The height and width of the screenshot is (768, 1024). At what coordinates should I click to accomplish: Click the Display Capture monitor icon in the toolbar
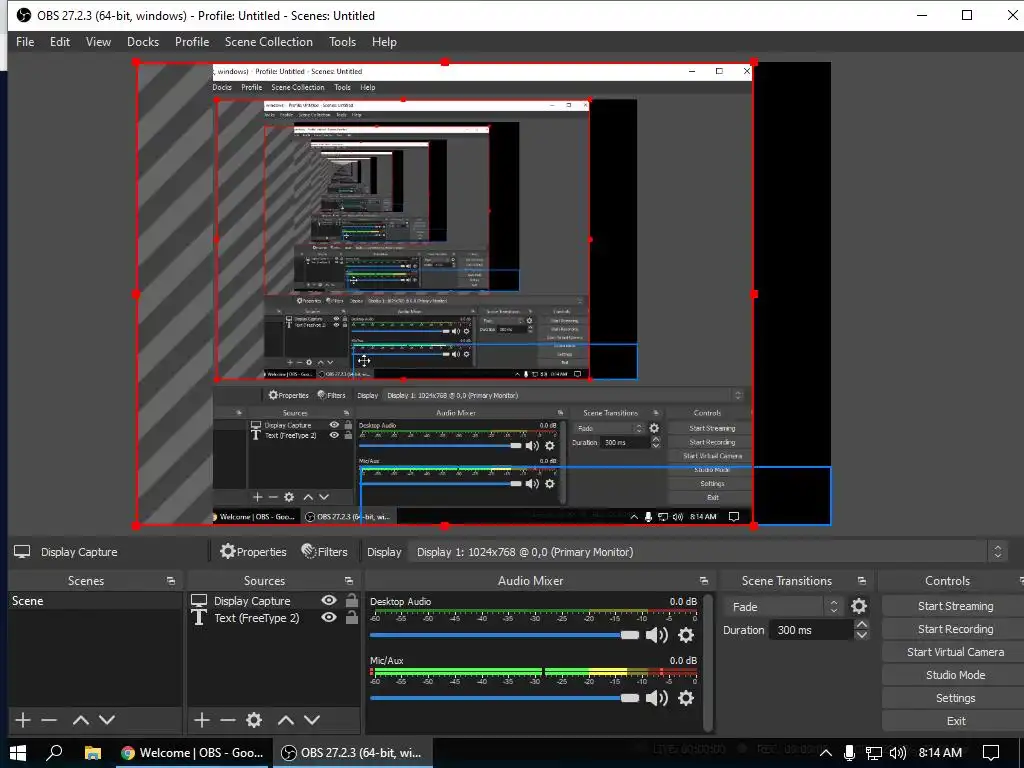coord(22,552)
